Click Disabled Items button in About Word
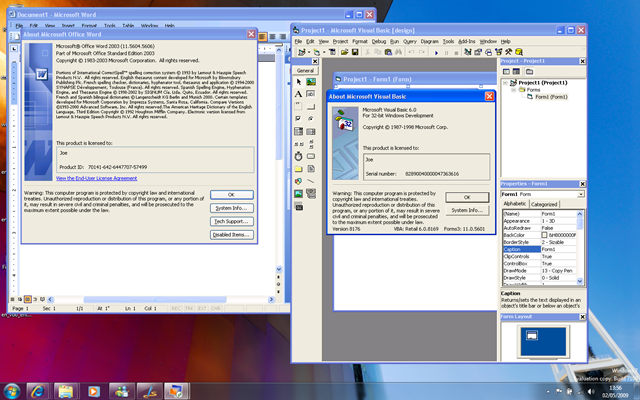 pyautogui.click(x=231, y=235)
